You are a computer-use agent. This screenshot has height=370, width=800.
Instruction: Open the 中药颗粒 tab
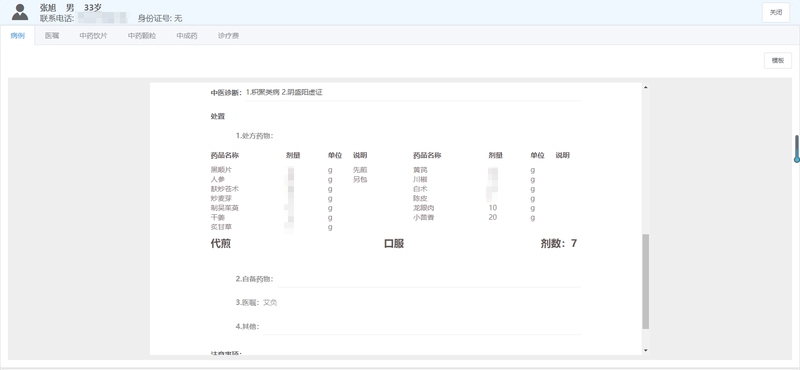pyautogui.click(x=142, y=36)
